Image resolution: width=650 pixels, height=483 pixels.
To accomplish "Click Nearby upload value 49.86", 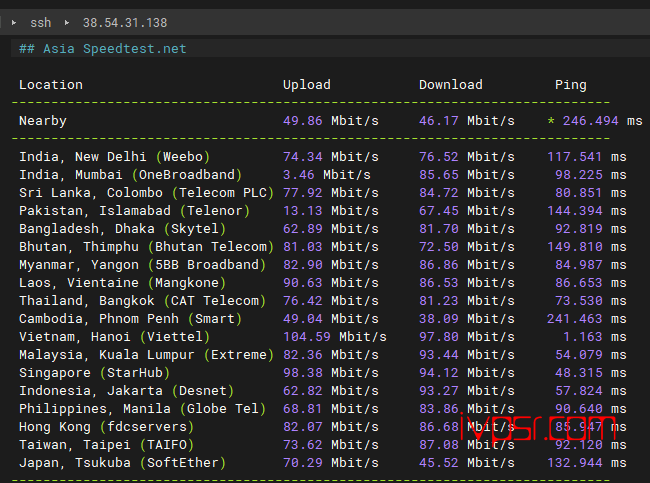I will coord(303,121).
